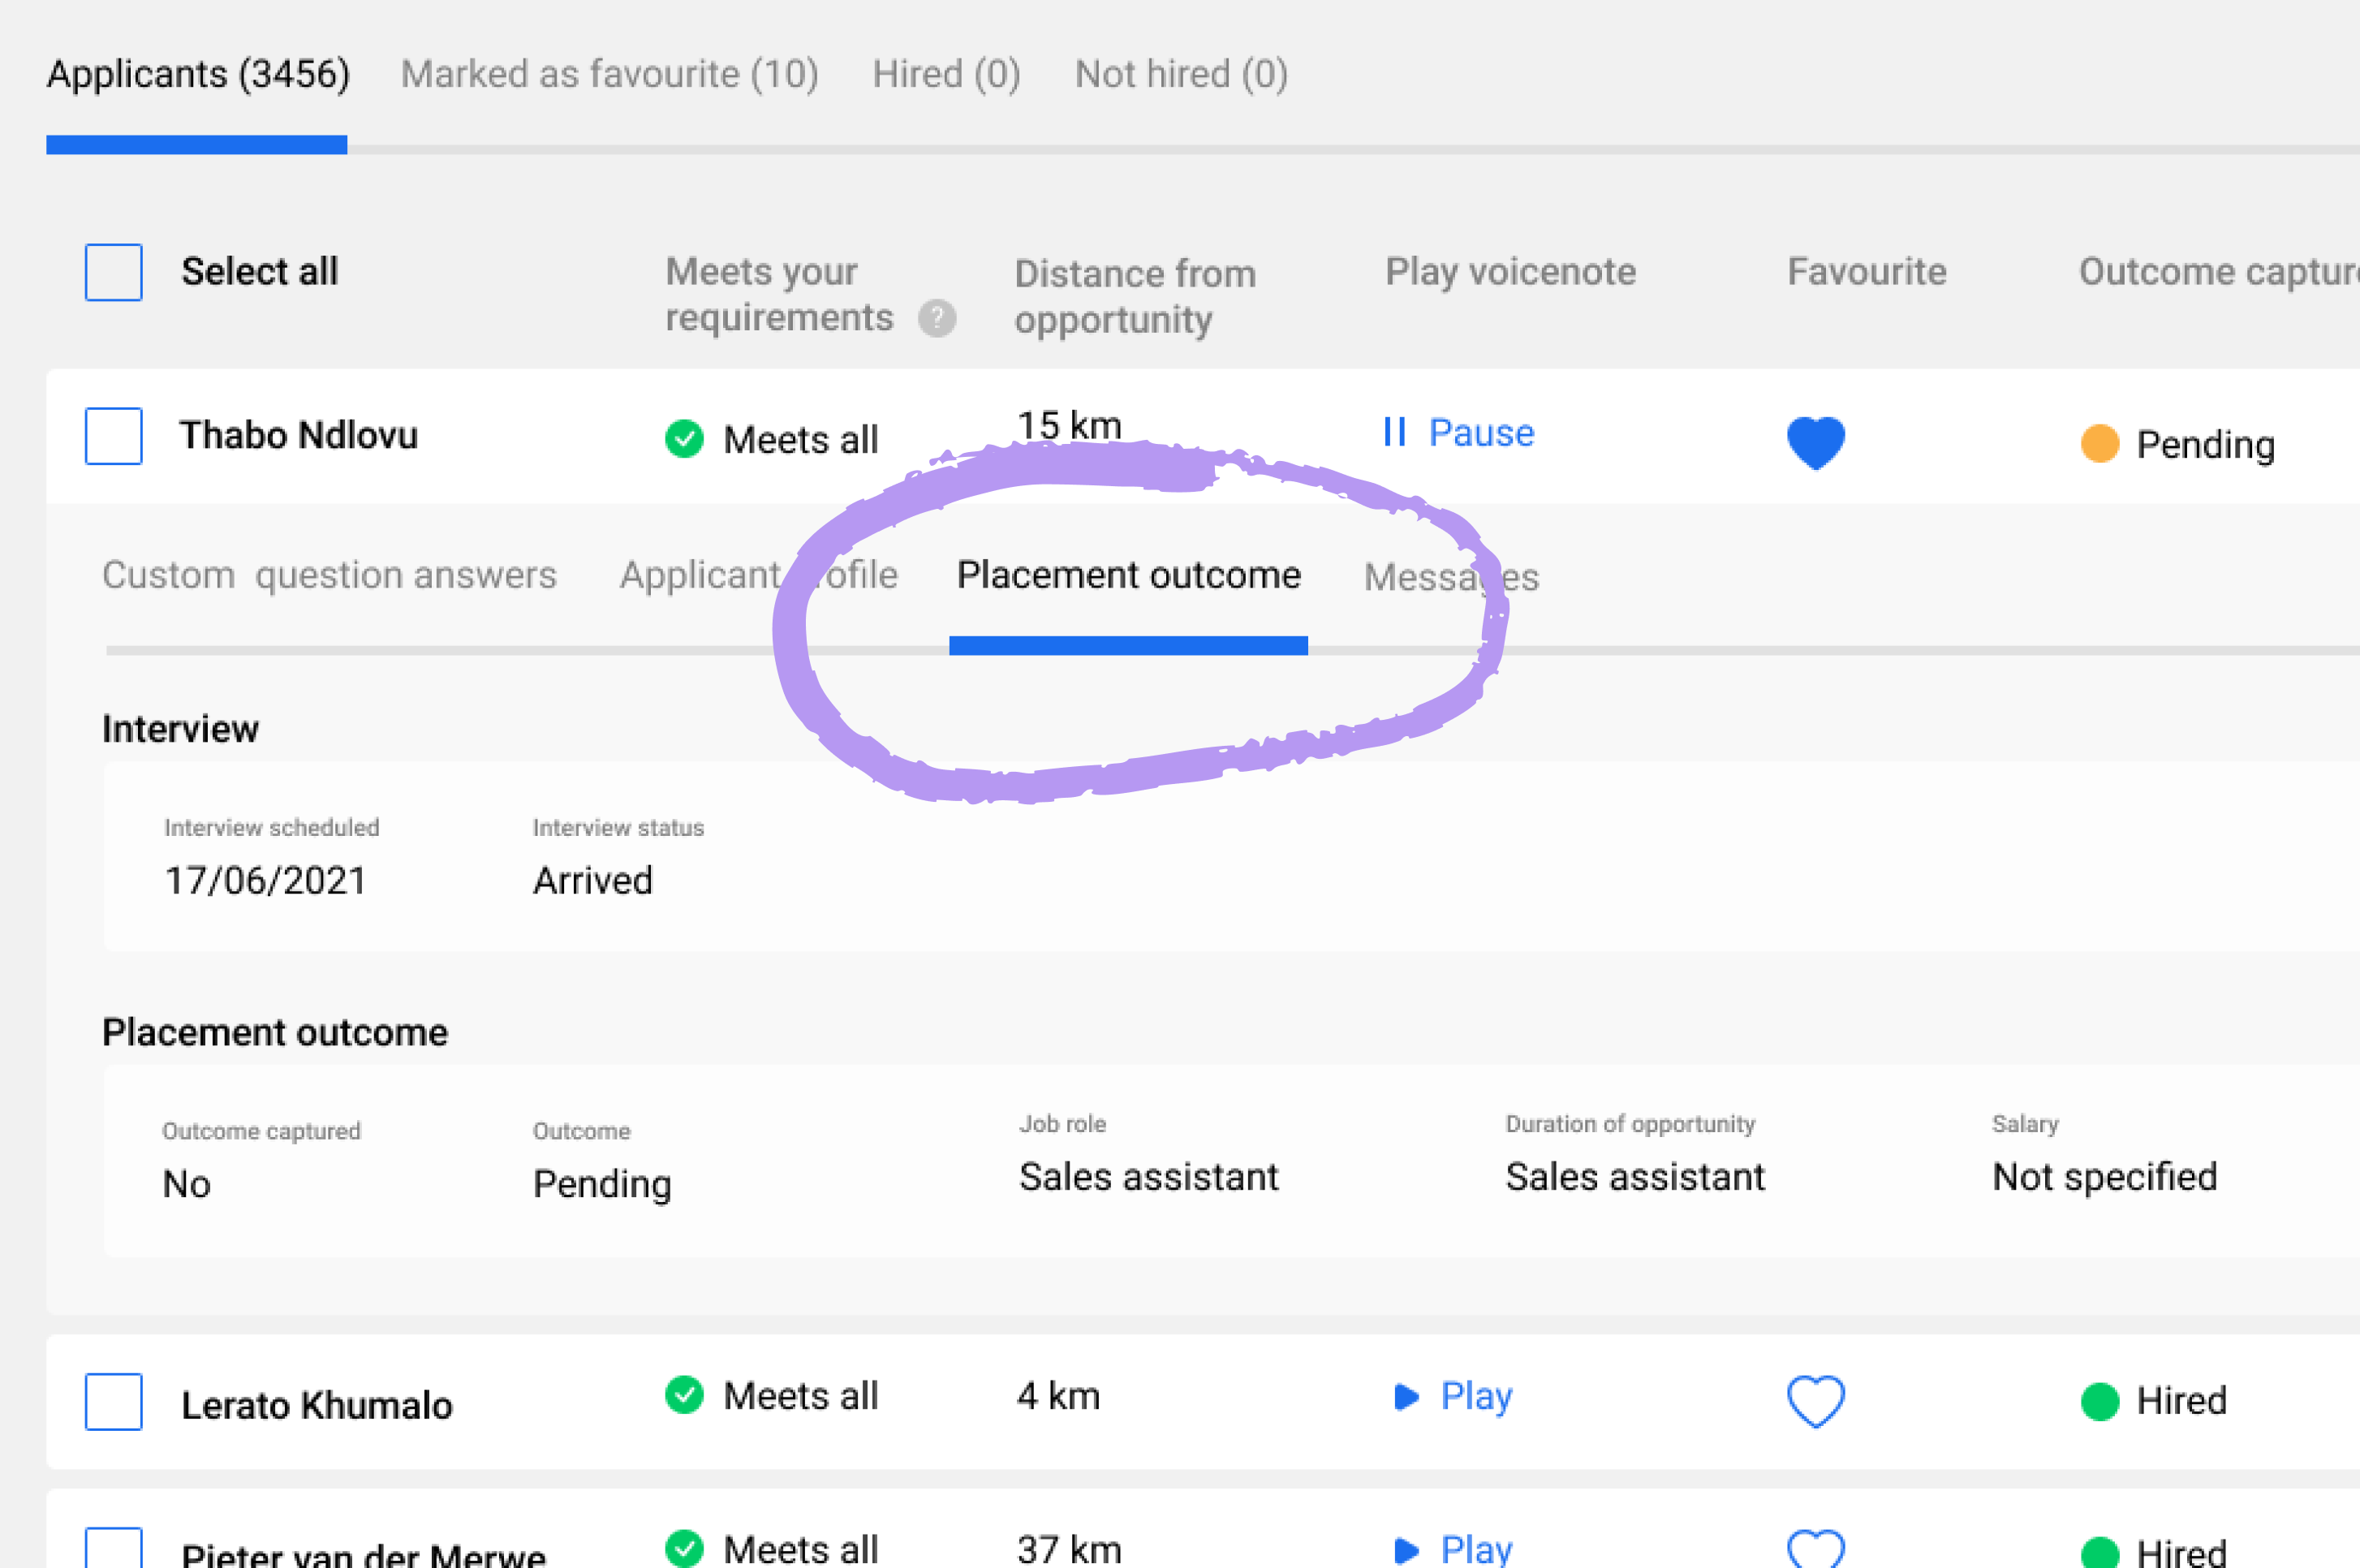Play Pieter van der Merwe's voicenote
The image size is (2360, 1568).
[x=1454, y=1549]
